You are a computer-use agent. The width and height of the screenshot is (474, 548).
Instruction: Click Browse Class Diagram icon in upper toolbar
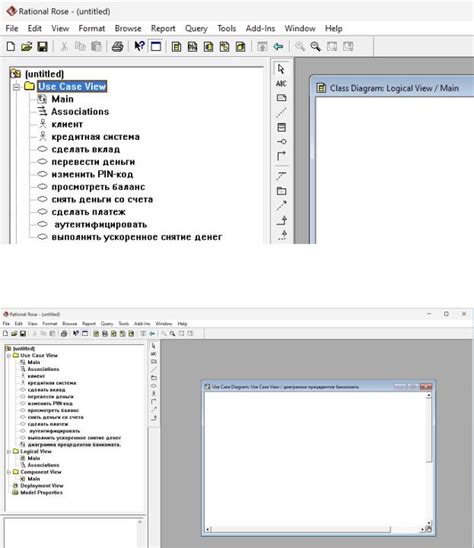(x=176, y=46)
